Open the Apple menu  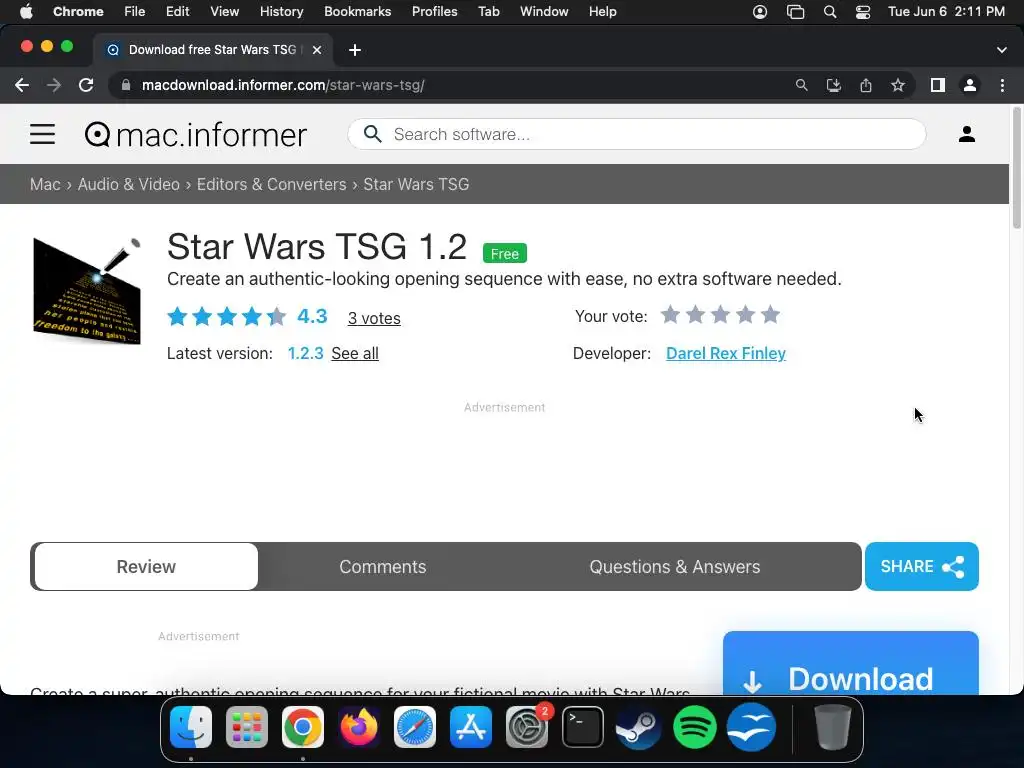[x=26, y=12]
